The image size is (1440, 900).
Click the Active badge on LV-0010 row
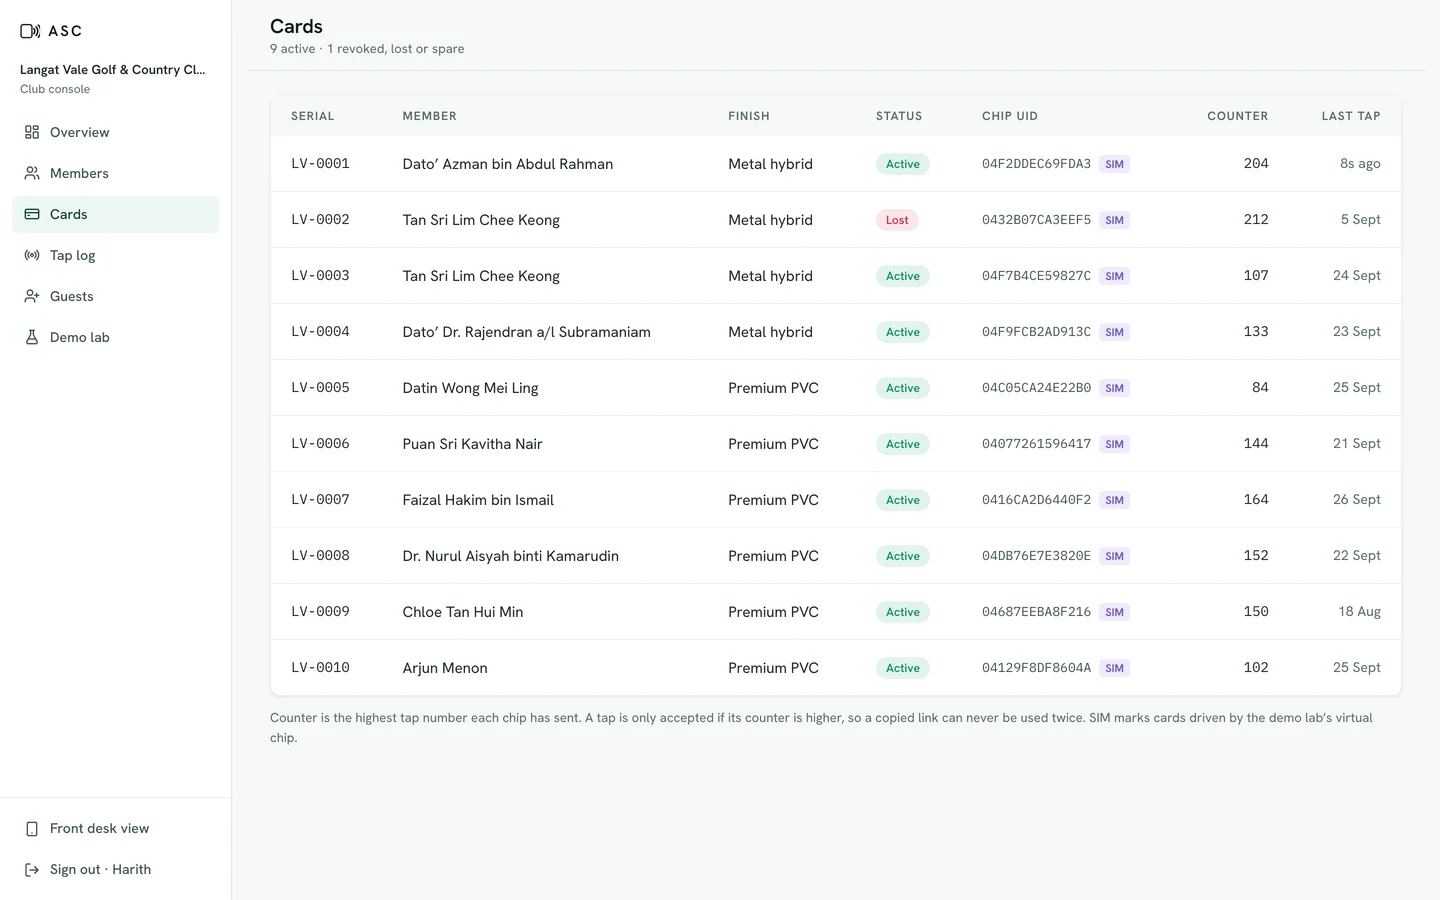(x=902, y=668)
